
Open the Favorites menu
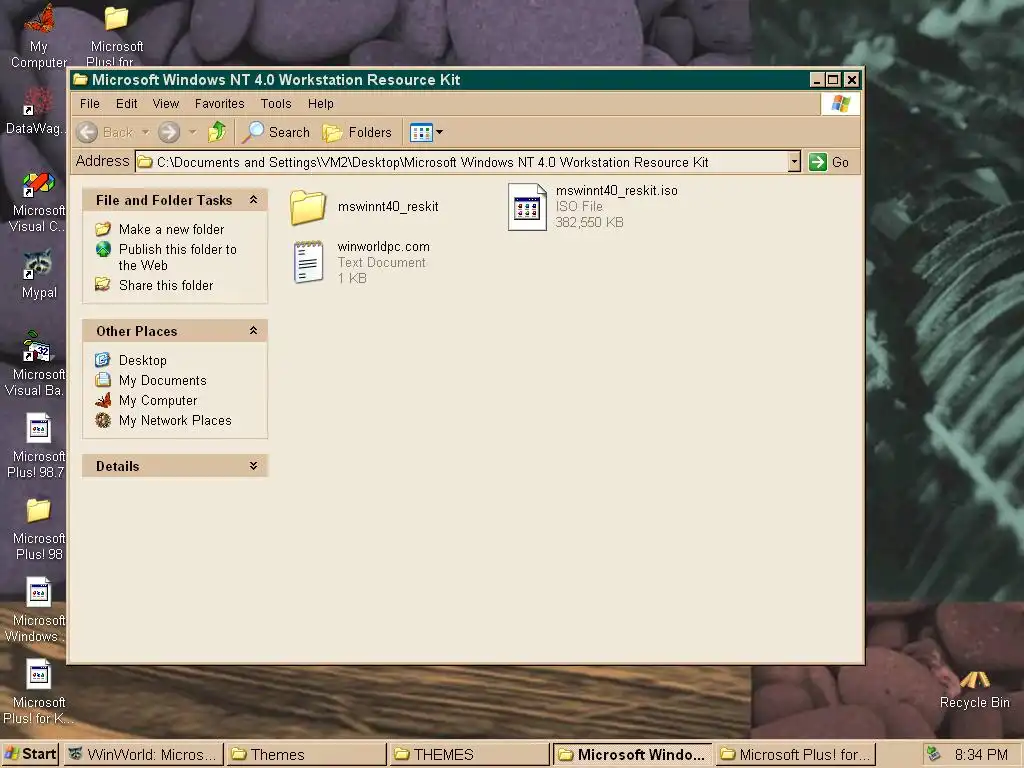click(x=219, y=104)
